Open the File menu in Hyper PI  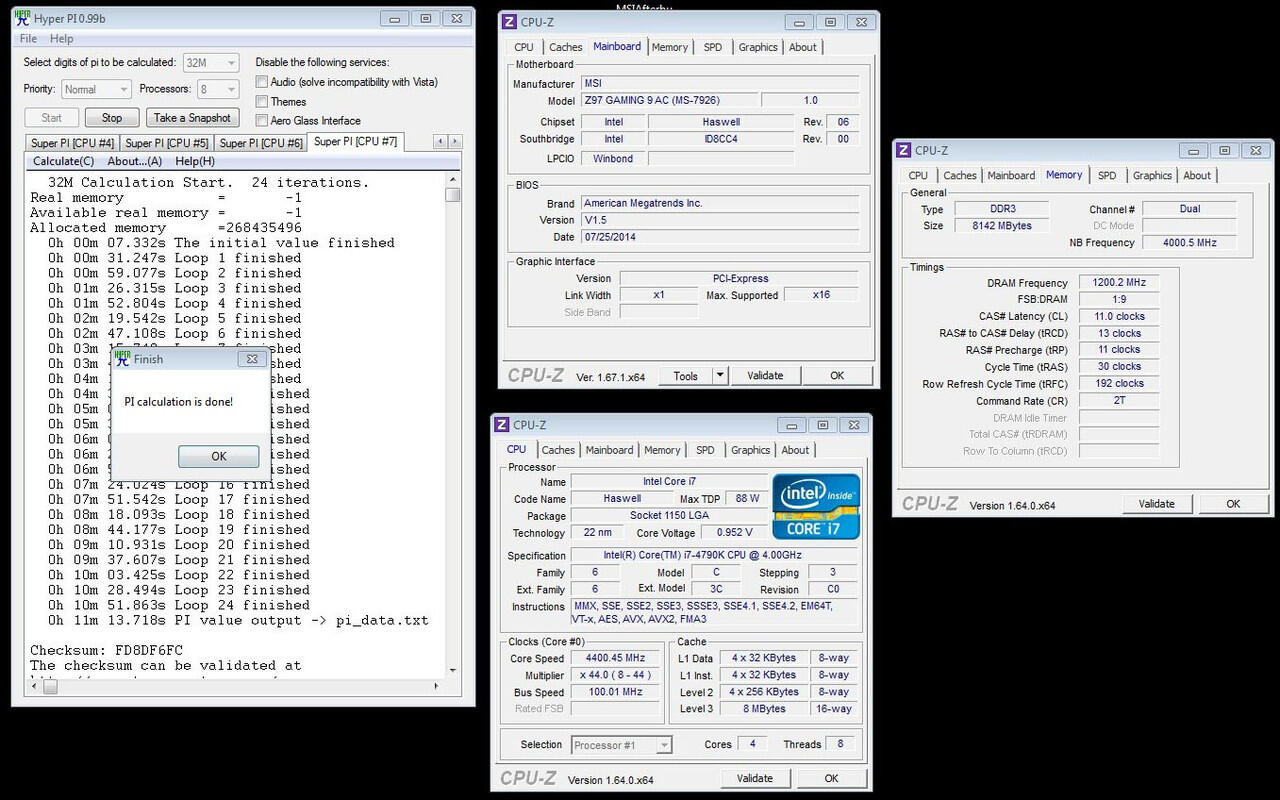28,39
